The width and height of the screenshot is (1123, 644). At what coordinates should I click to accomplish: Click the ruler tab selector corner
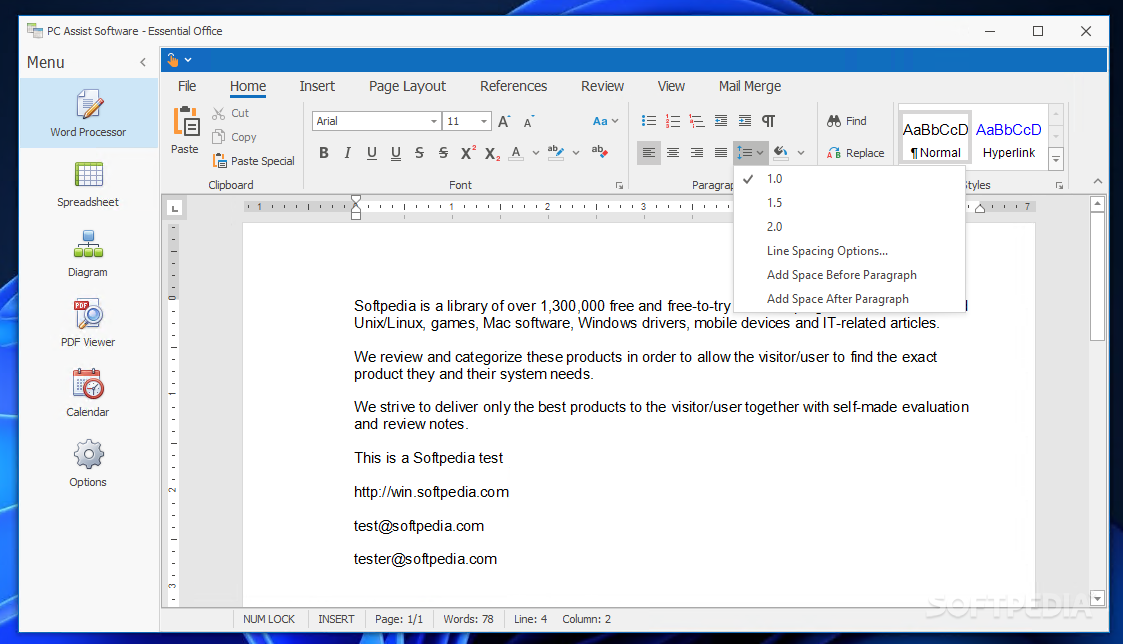[x=175, y=208]
